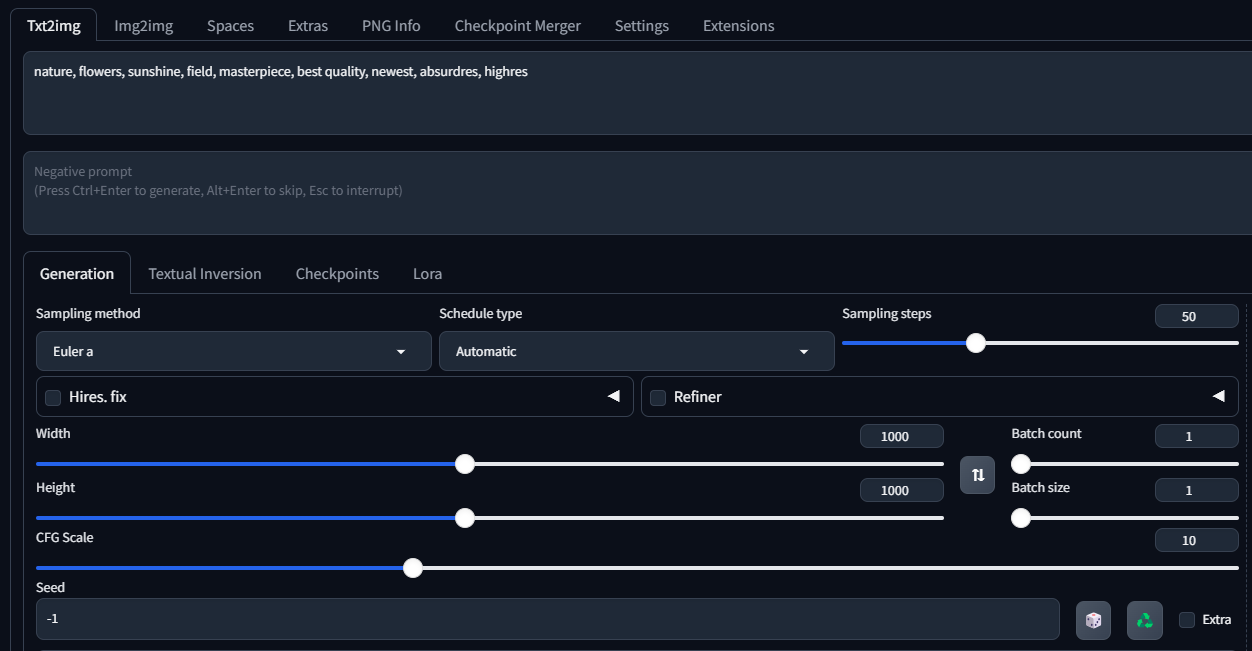
Task: Select the Generation sub-tab
Action: (x=77, y=274)
